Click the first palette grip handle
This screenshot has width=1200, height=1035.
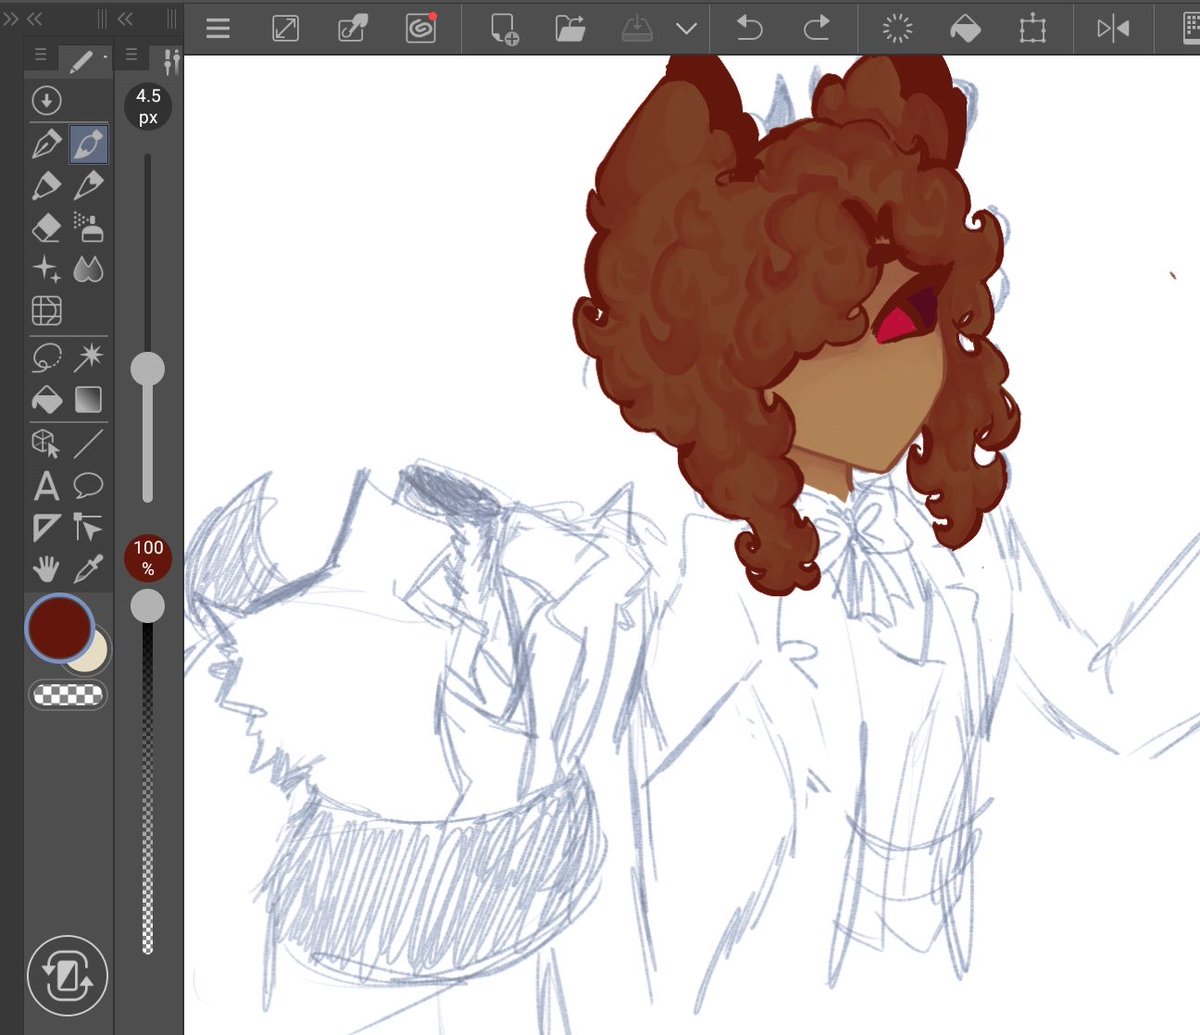pyautogui.click(x=102, y=19)
